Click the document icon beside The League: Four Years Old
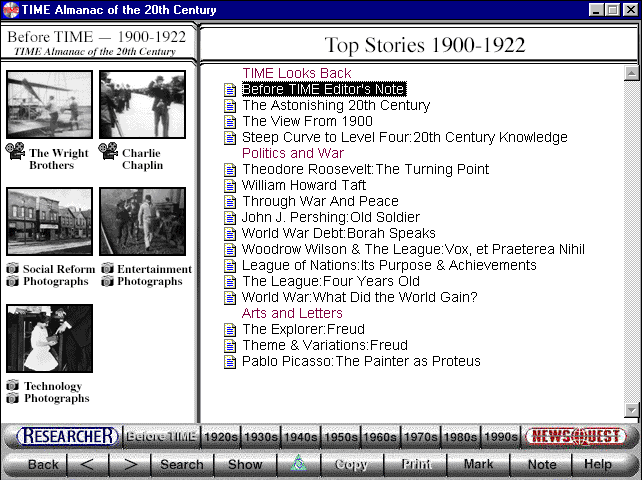642x480 pixels. click(x=230, y=281)
